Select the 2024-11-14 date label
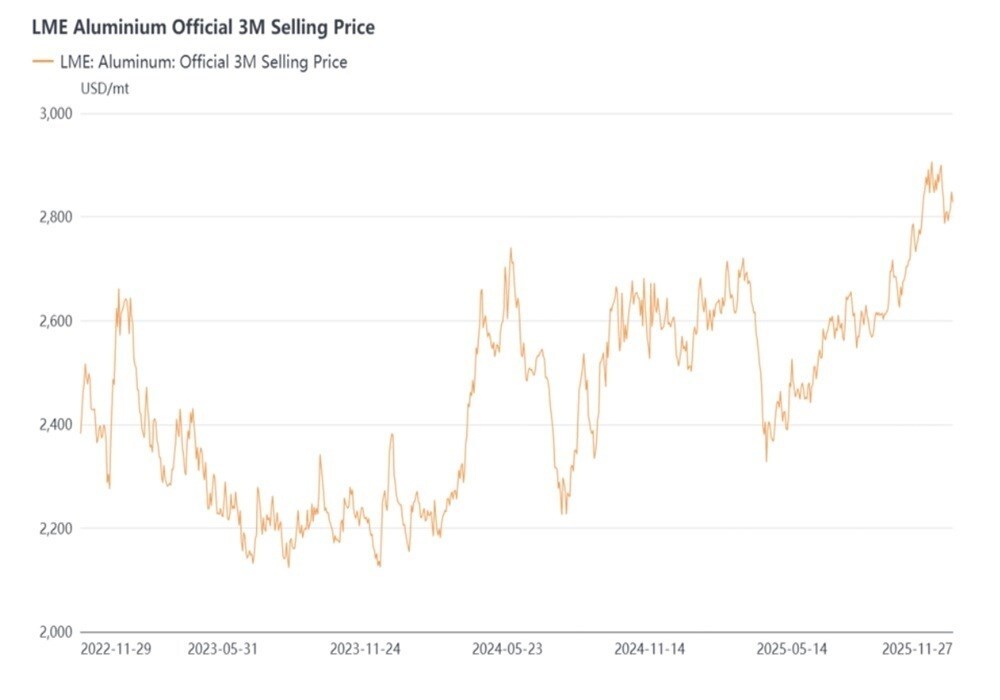 tap(650, 649)
